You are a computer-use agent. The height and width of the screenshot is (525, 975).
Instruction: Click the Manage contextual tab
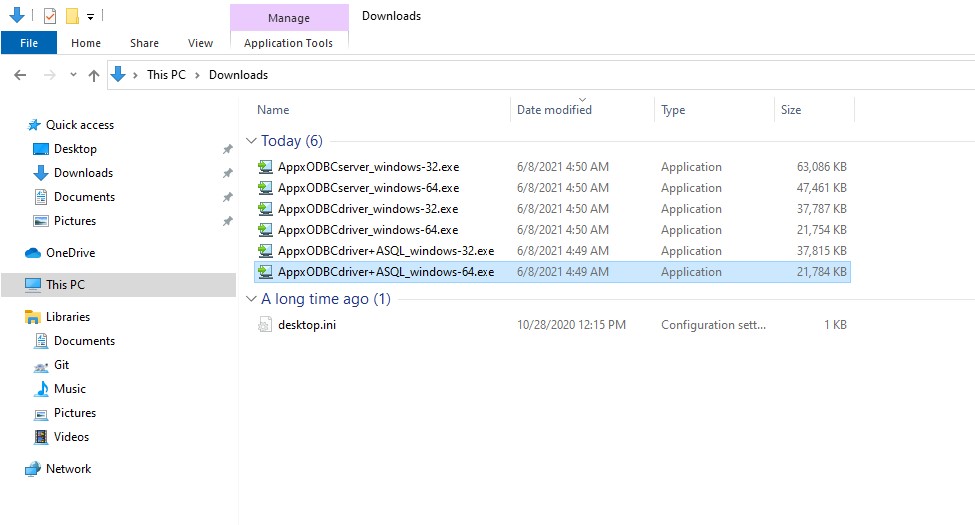(x=289, y=18)
